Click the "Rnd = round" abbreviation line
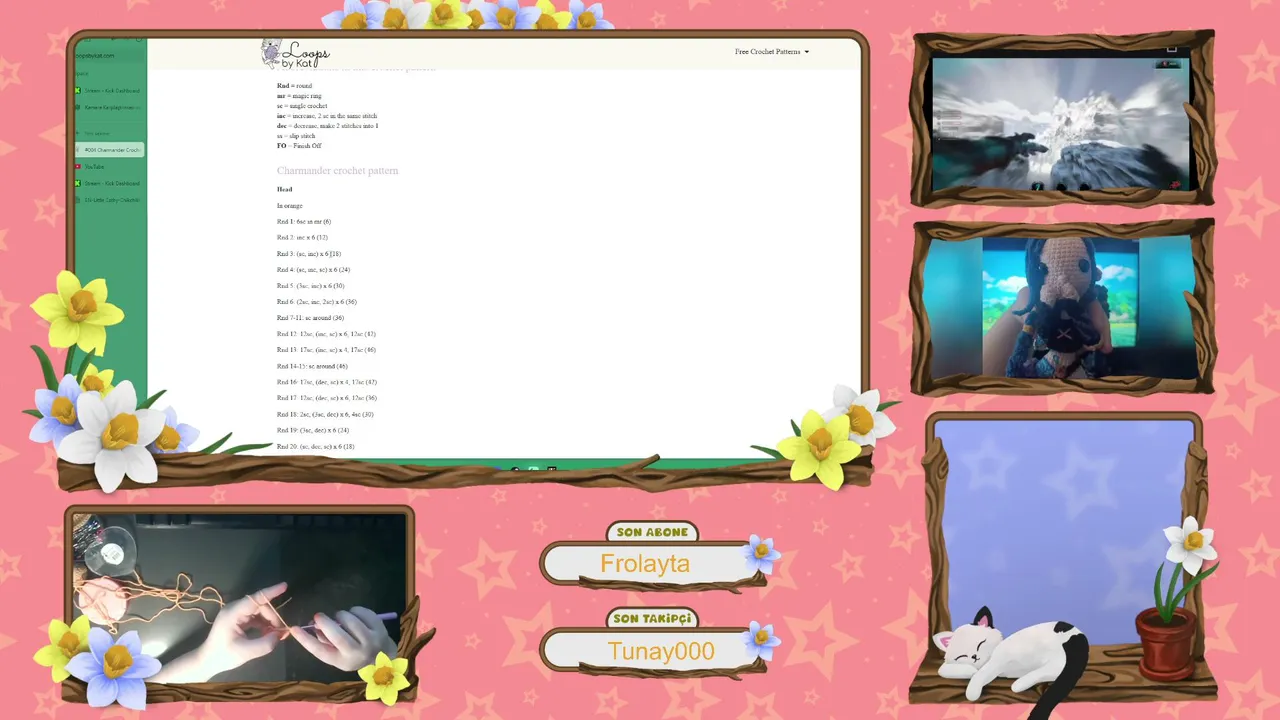 [x=294, y=86]
